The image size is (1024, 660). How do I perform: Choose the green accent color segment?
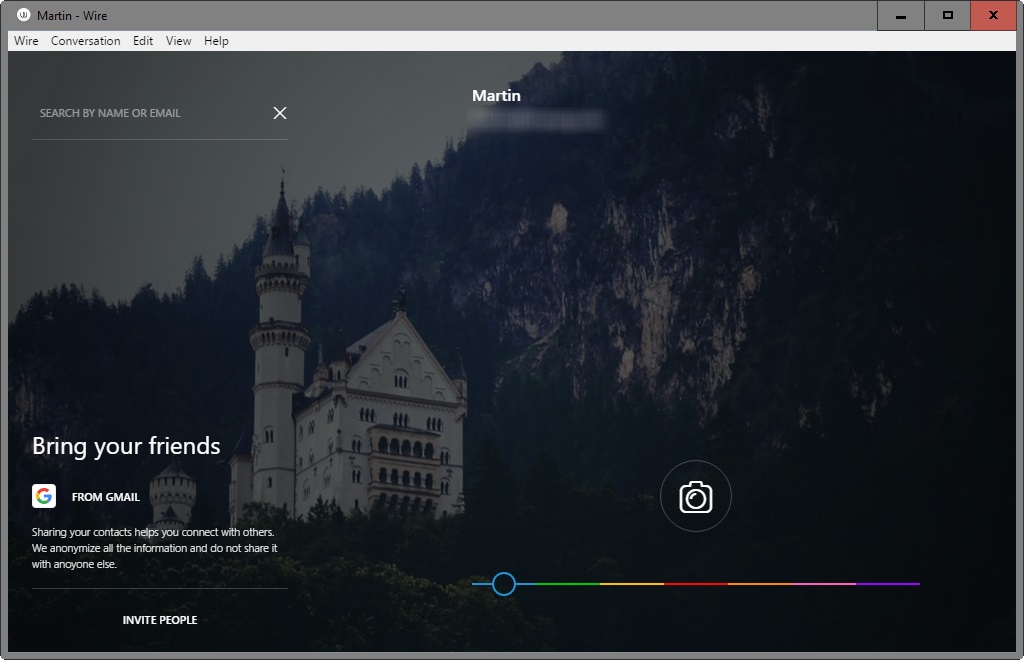tap(567, 584)
